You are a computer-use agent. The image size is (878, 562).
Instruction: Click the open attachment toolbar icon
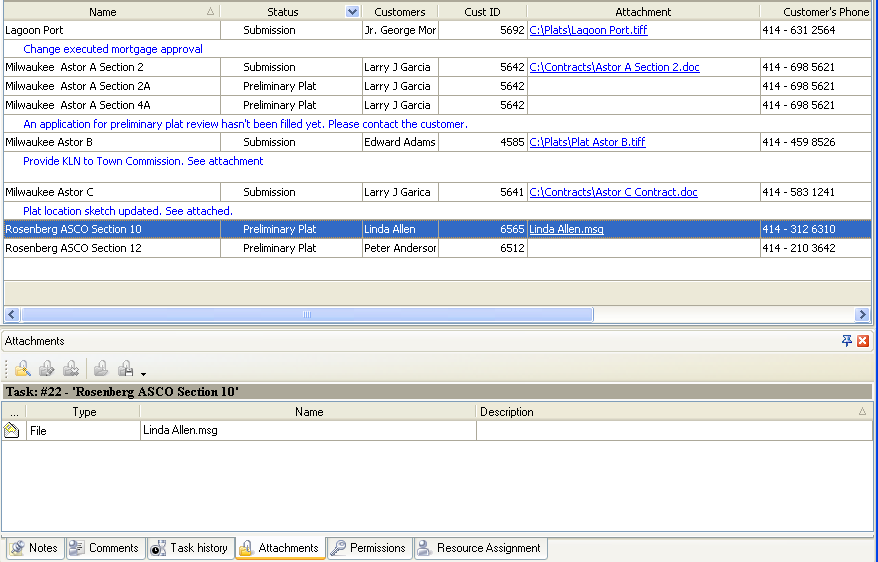(101, 368)
